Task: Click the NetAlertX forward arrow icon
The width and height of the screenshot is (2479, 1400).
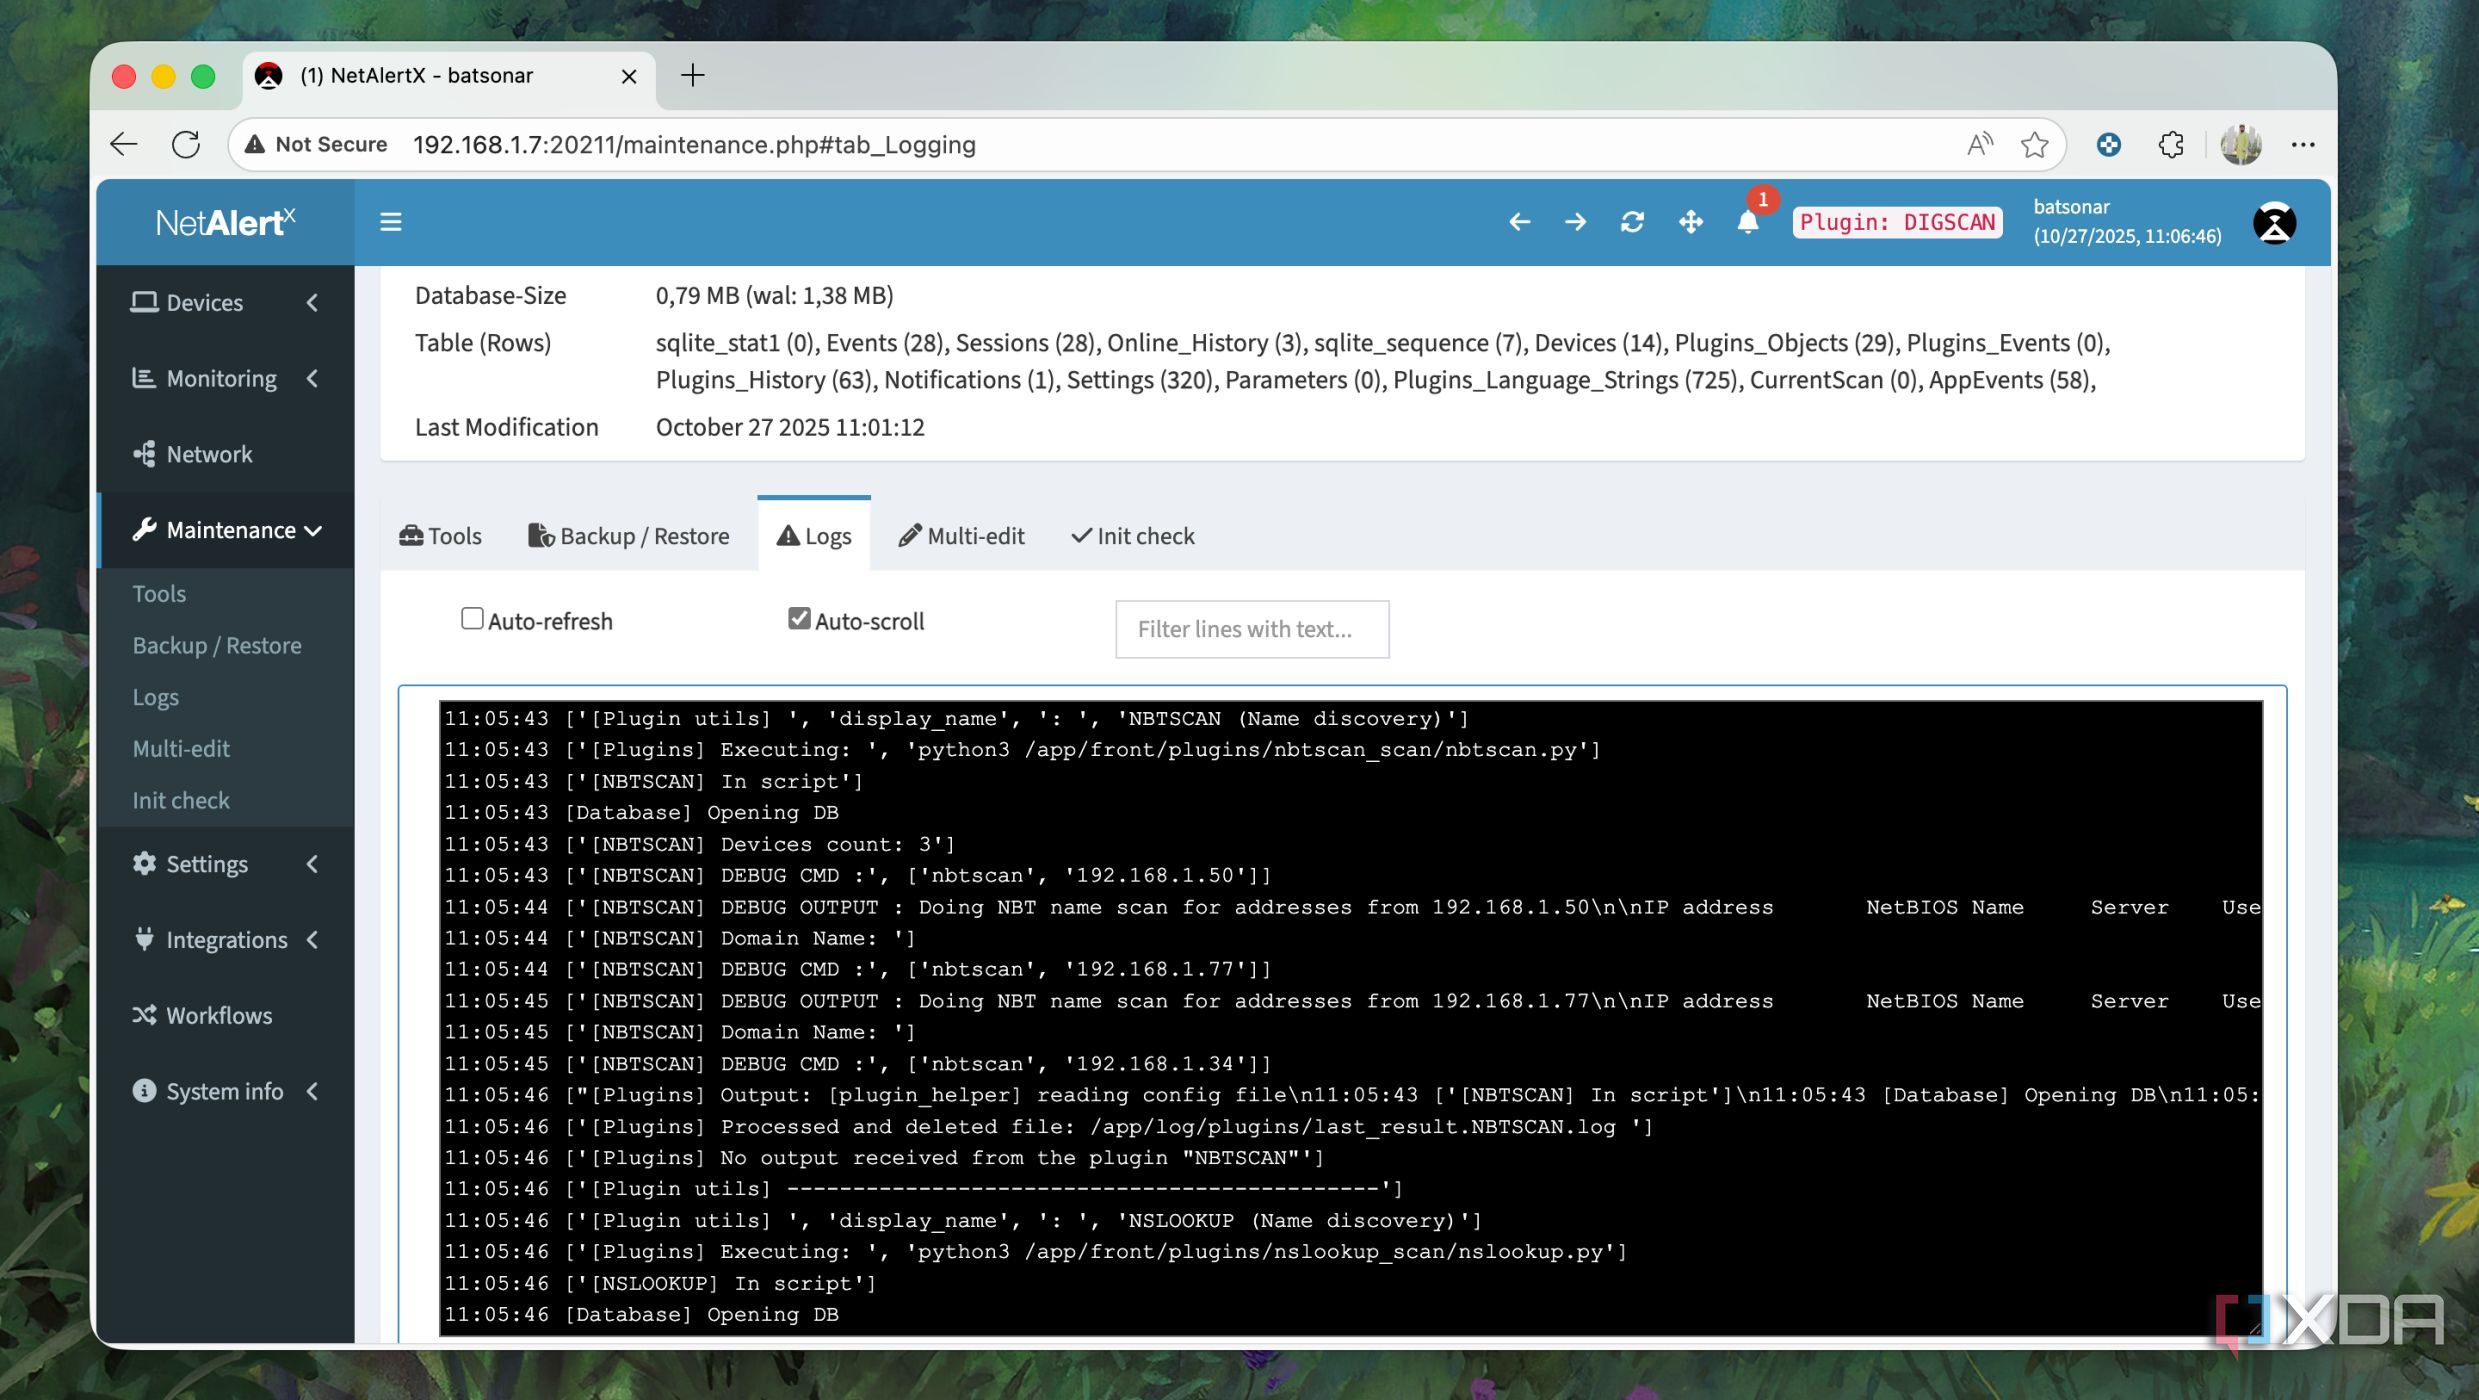Action: coord(1575,222)
